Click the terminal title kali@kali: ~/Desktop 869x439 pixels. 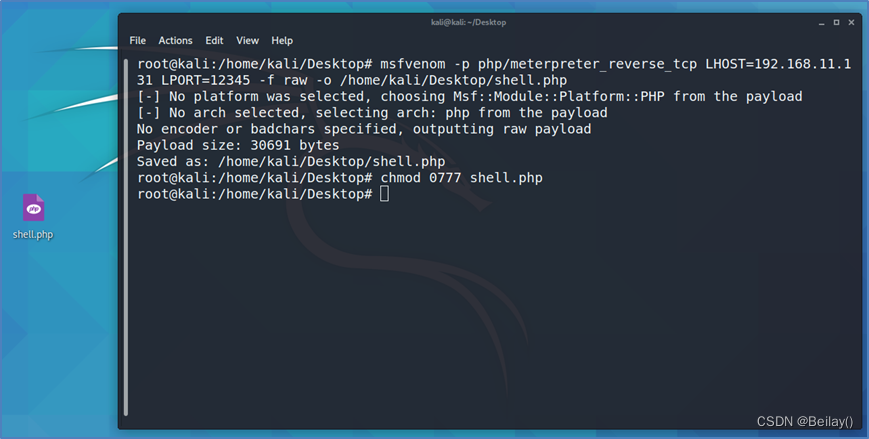click(468, 23)
